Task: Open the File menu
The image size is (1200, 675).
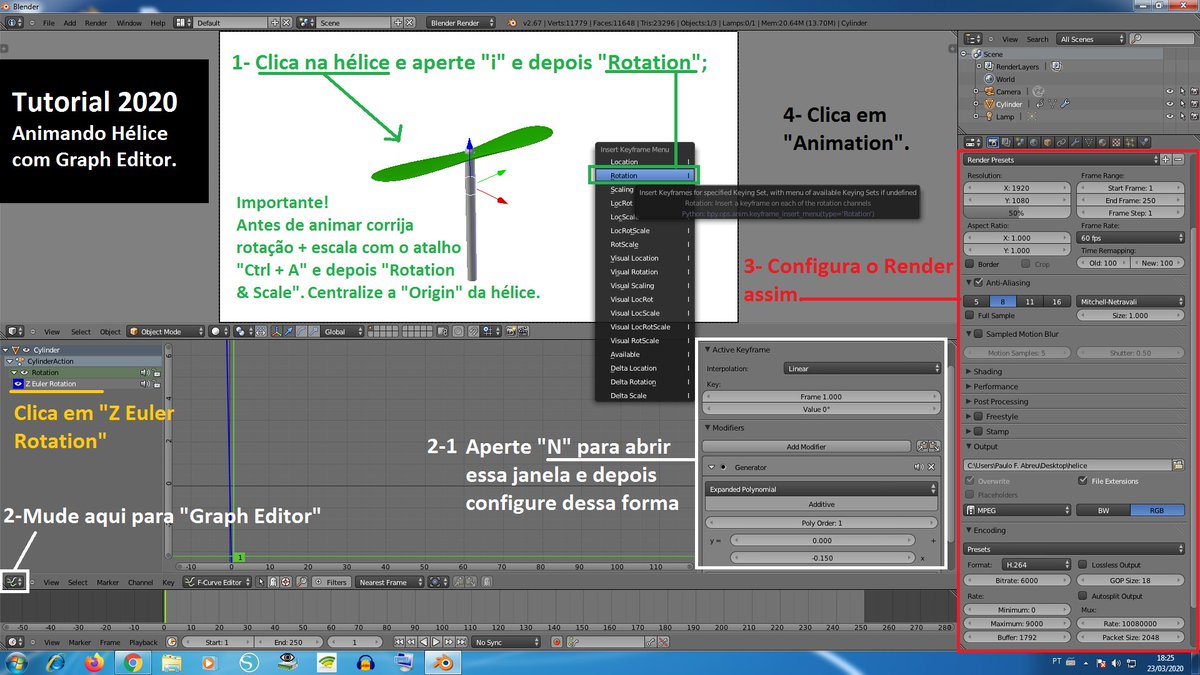Action: pos(48,22)
